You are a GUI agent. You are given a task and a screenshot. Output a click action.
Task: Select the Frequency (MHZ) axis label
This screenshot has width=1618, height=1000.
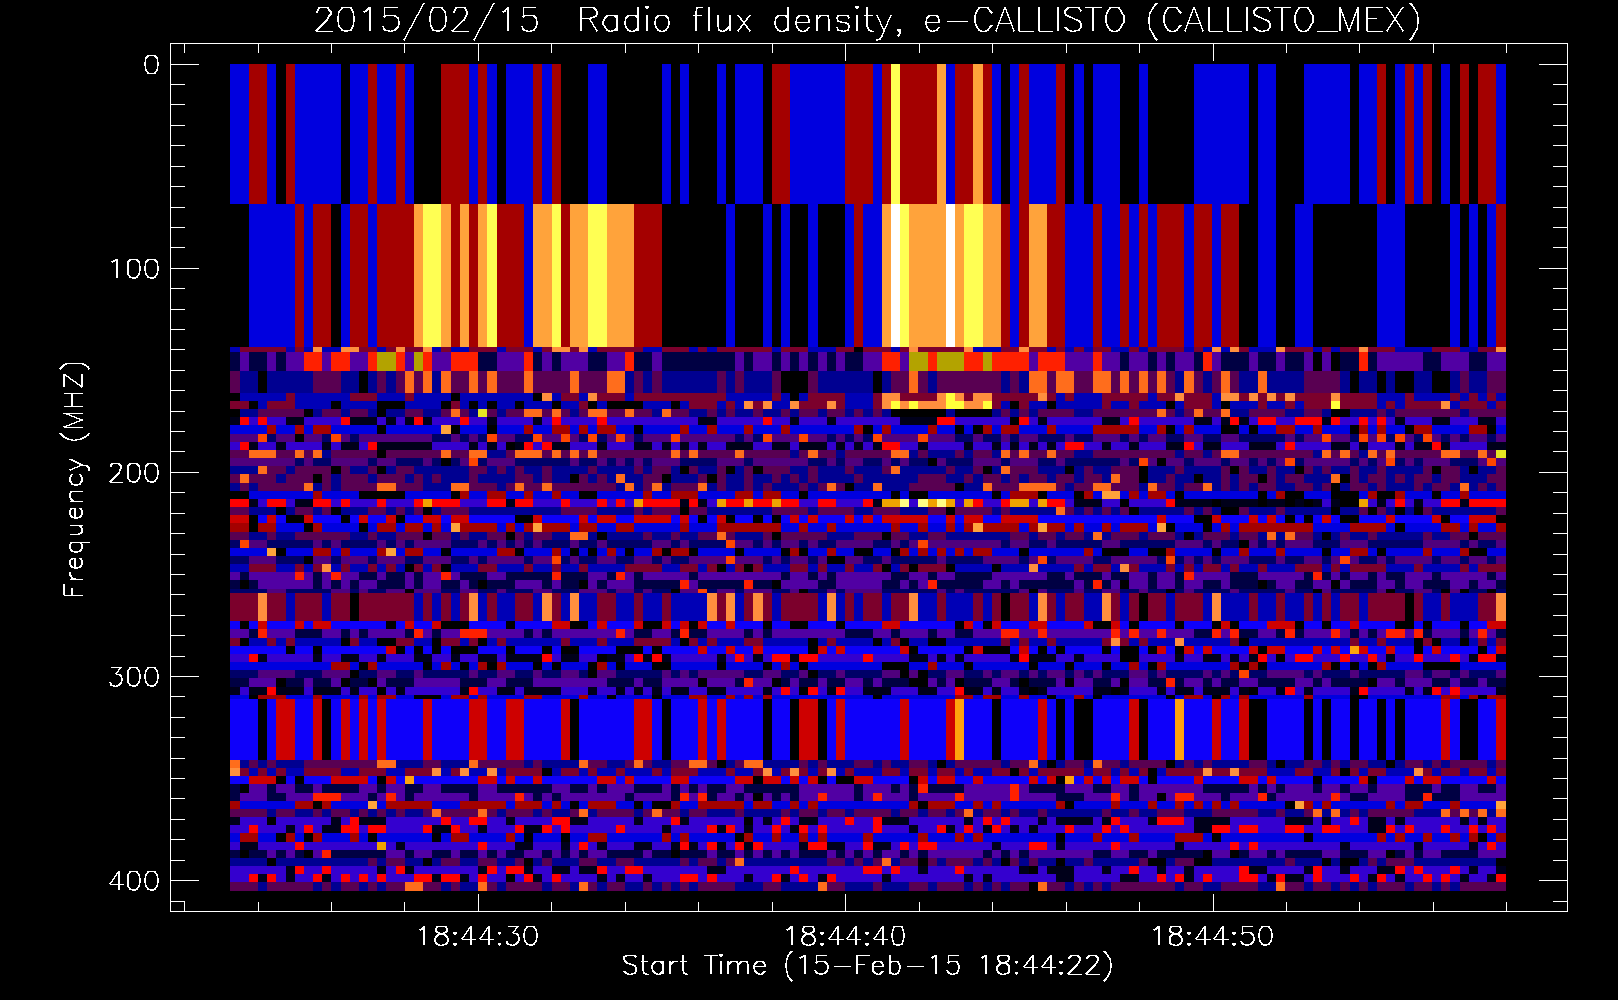coord(75,480)
